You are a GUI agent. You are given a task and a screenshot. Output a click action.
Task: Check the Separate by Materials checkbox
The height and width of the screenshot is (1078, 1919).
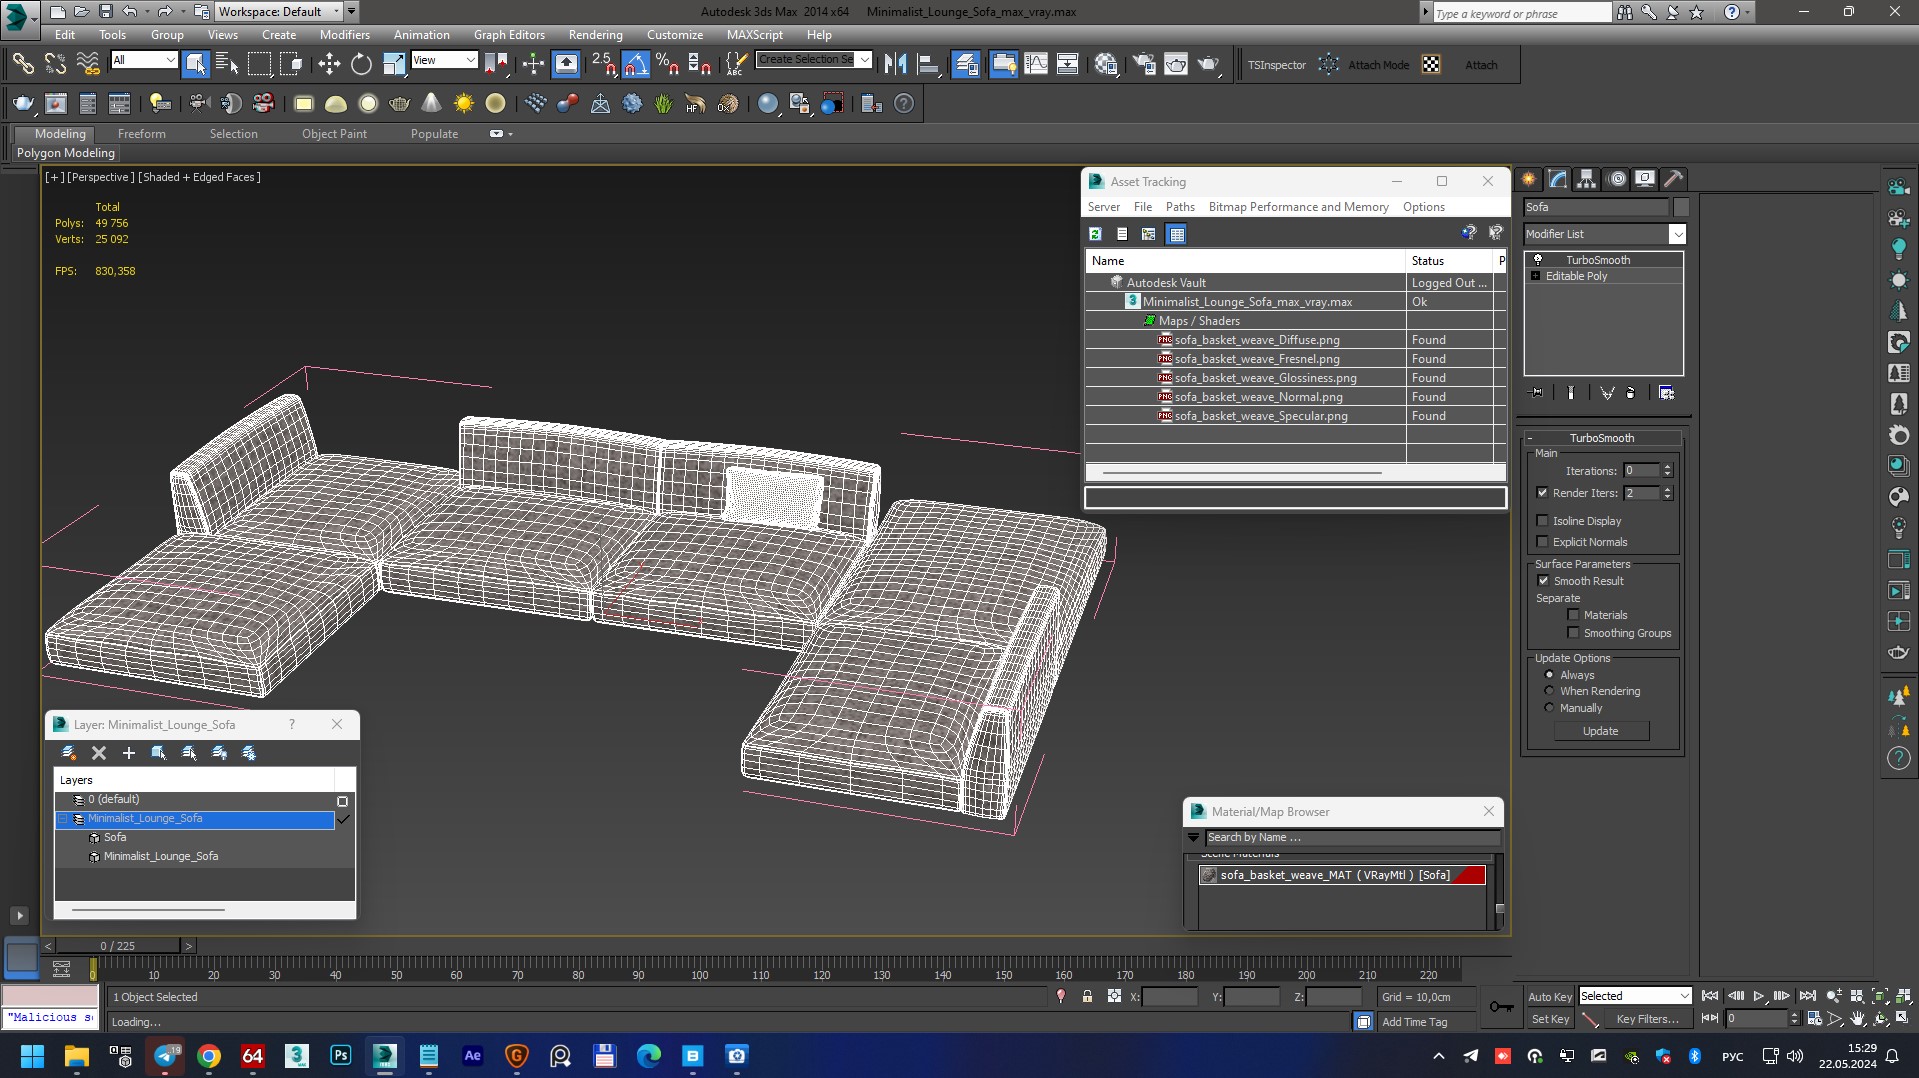click(1573, 615)
